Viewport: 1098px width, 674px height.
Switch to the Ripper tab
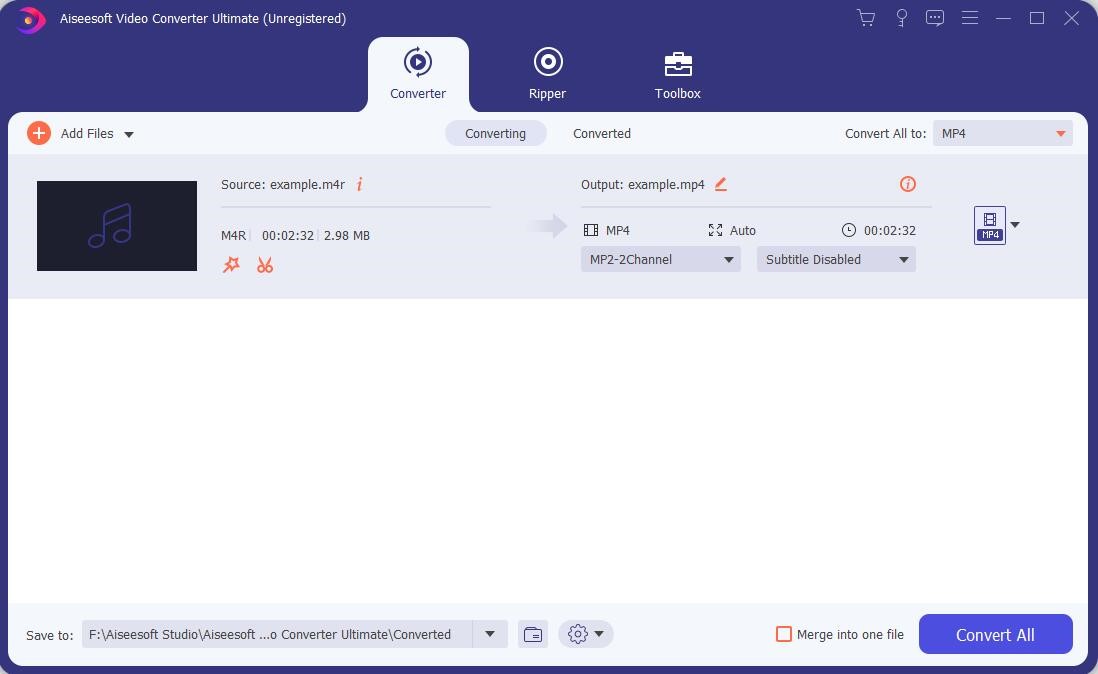(548, 74)
